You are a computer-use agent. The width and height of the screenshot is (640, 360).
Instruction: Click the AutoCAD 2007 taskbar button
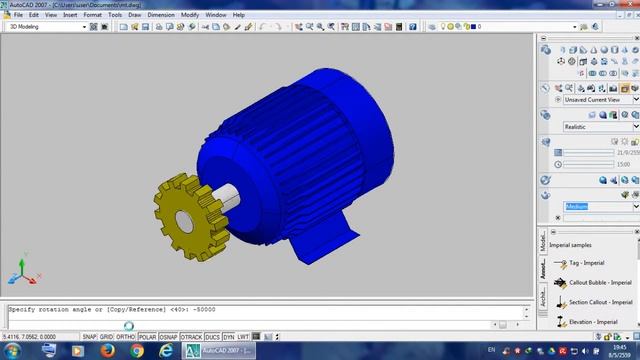[219, 351]
